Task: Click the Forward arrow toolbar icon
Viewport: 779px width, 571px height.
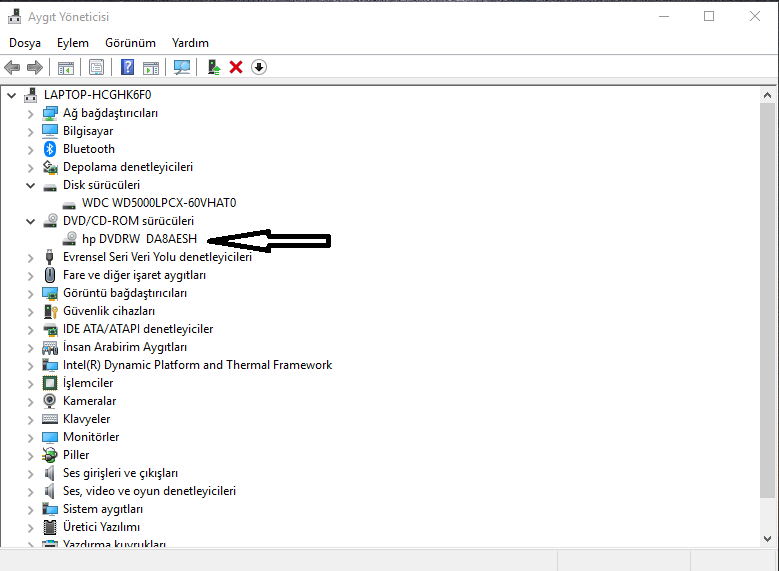Action: click(35, 67)
